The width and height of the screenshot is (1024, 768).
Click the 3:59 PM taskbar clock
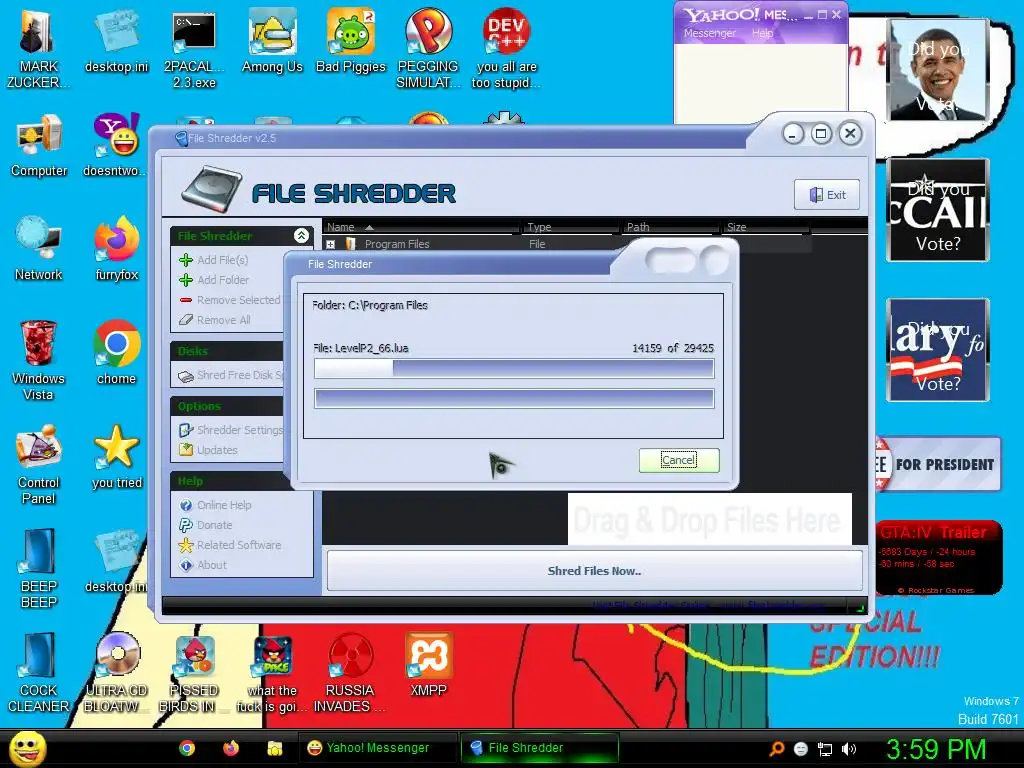click(x=936, y=749)
